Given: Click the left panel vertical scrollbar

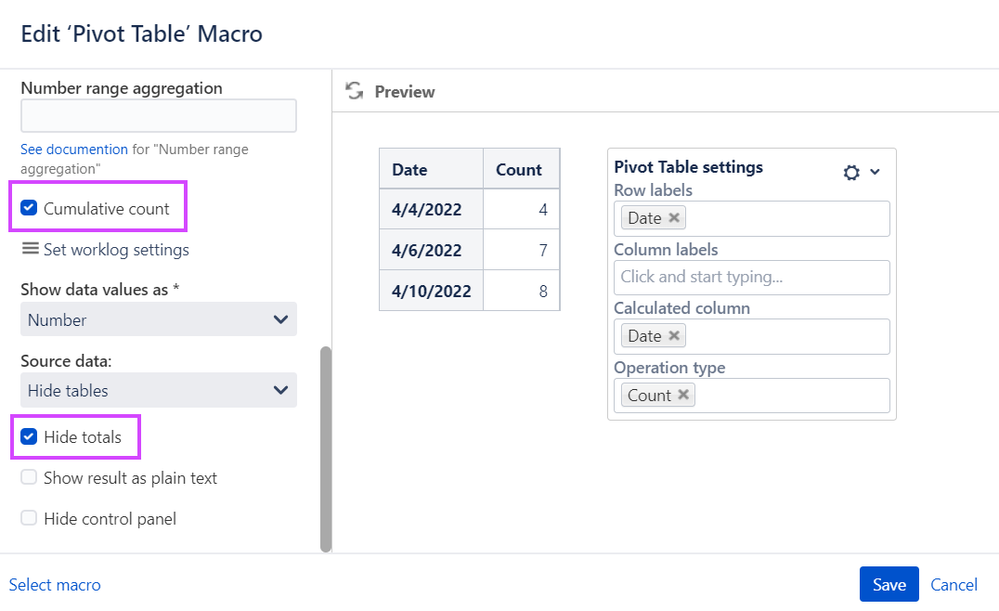Looking at the screenshot, I should click(x=325, y=450).
